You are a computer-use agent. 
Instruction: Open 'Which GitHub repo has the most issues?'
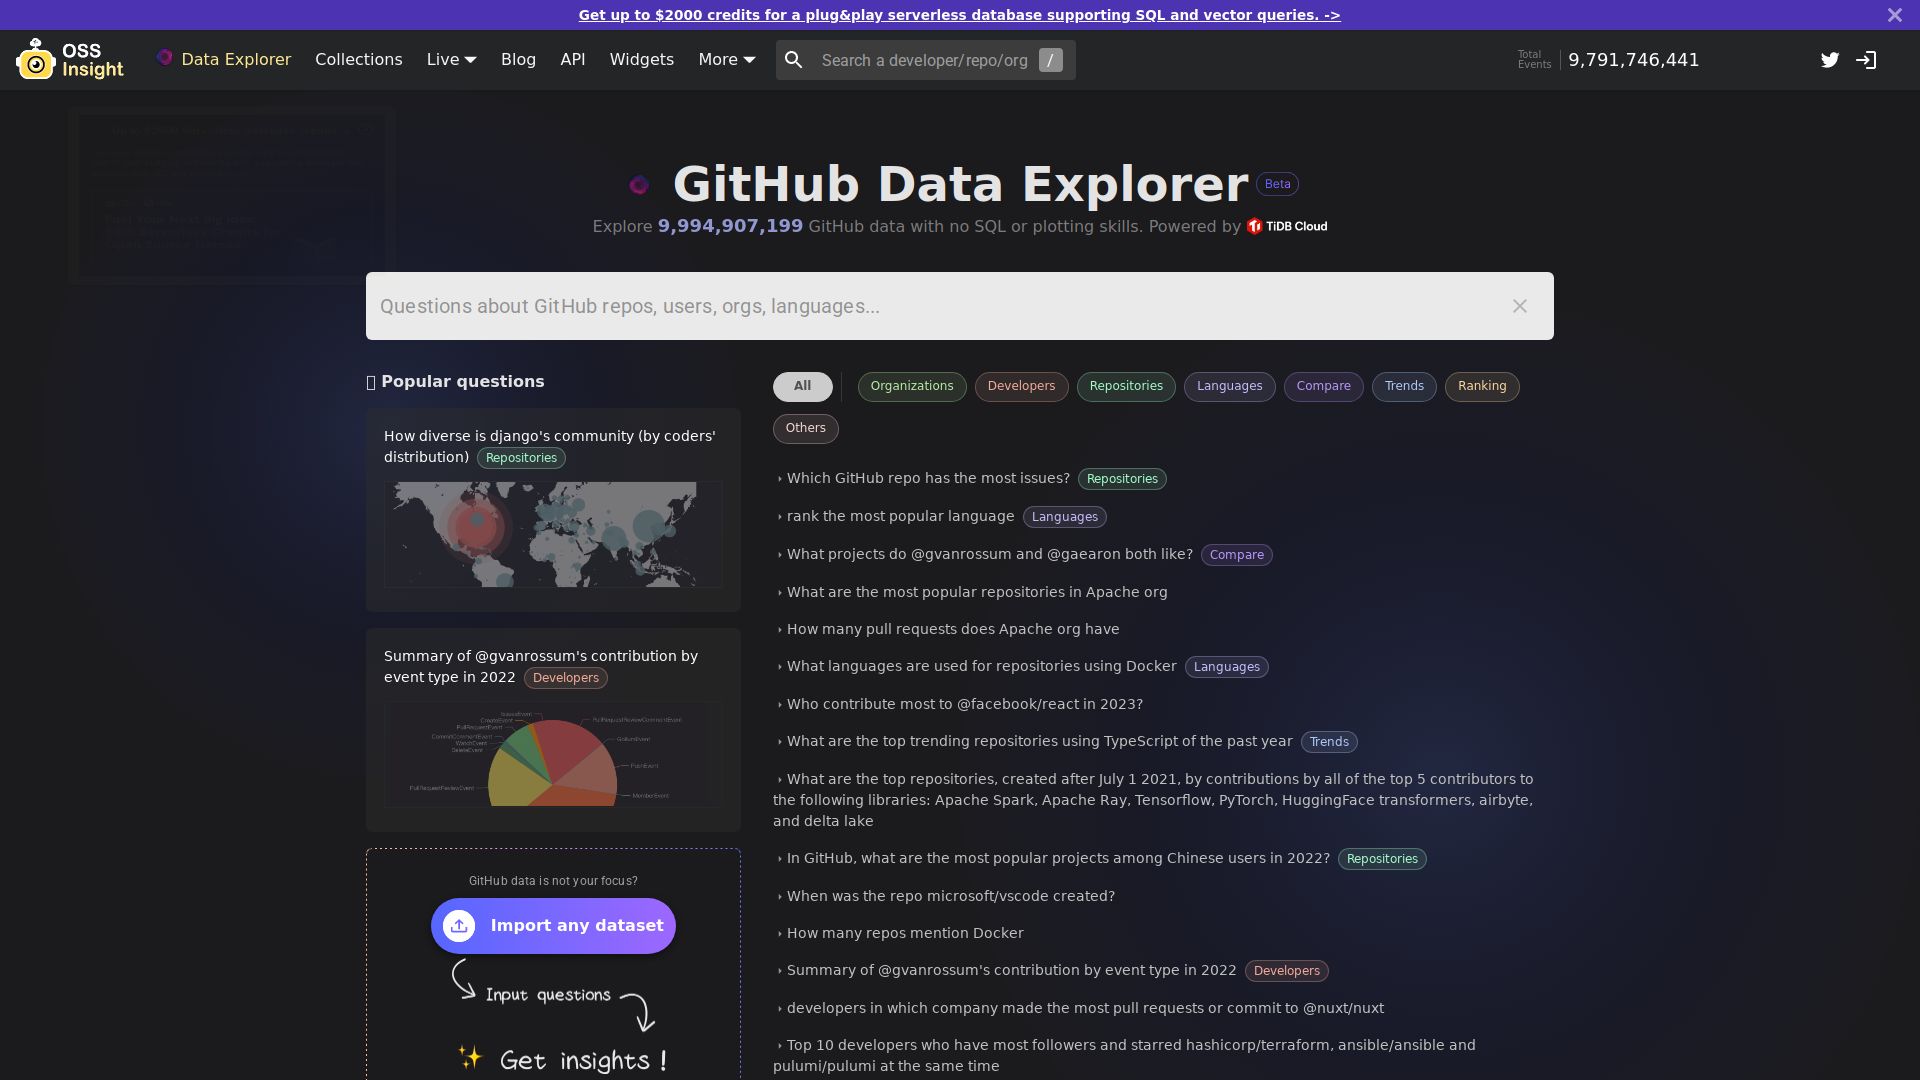(x=927, y=478)
